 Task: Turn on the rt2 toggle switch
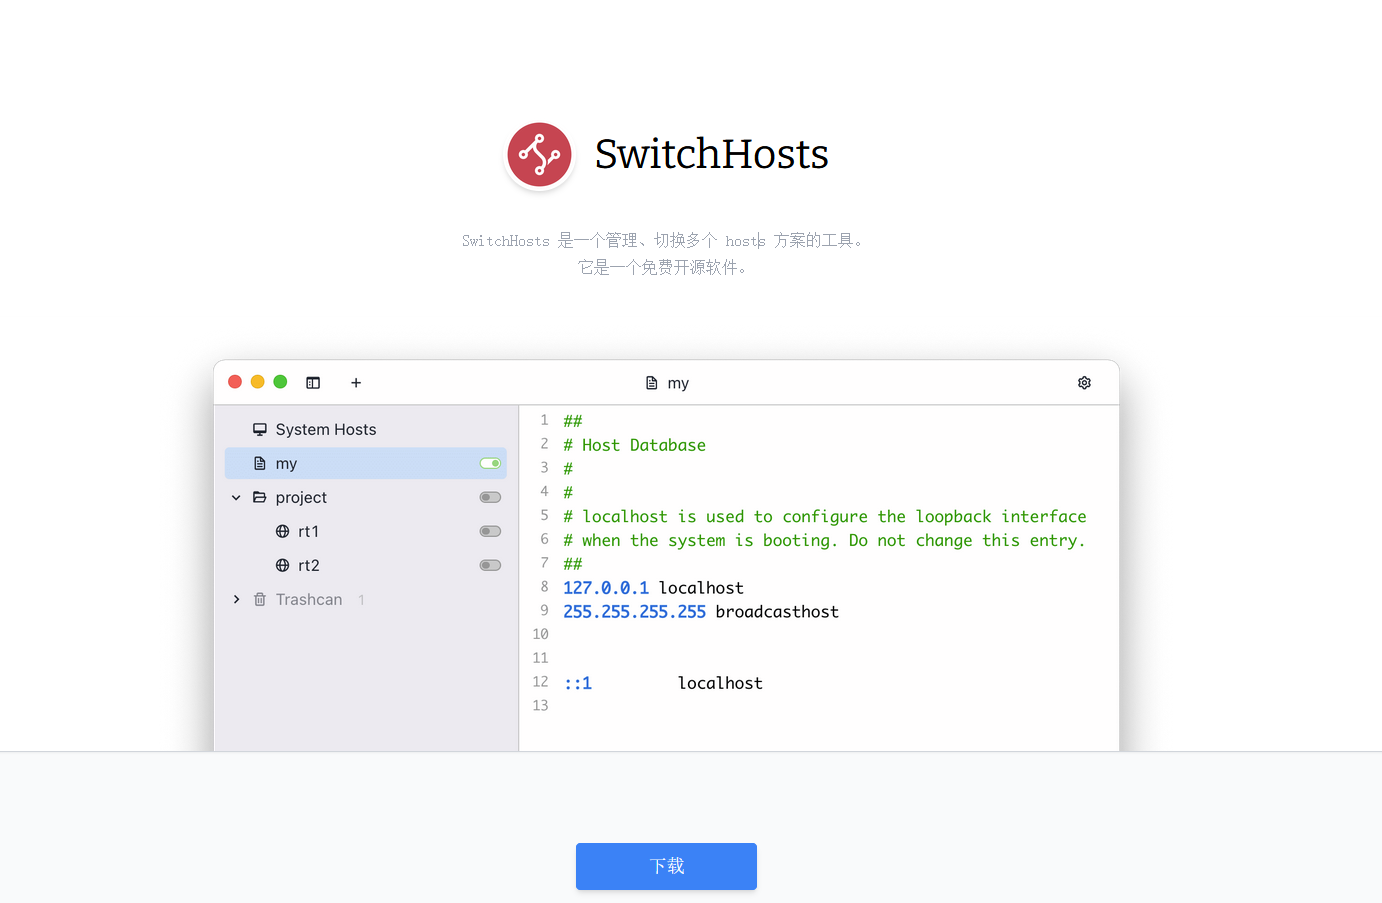[490, 565]
